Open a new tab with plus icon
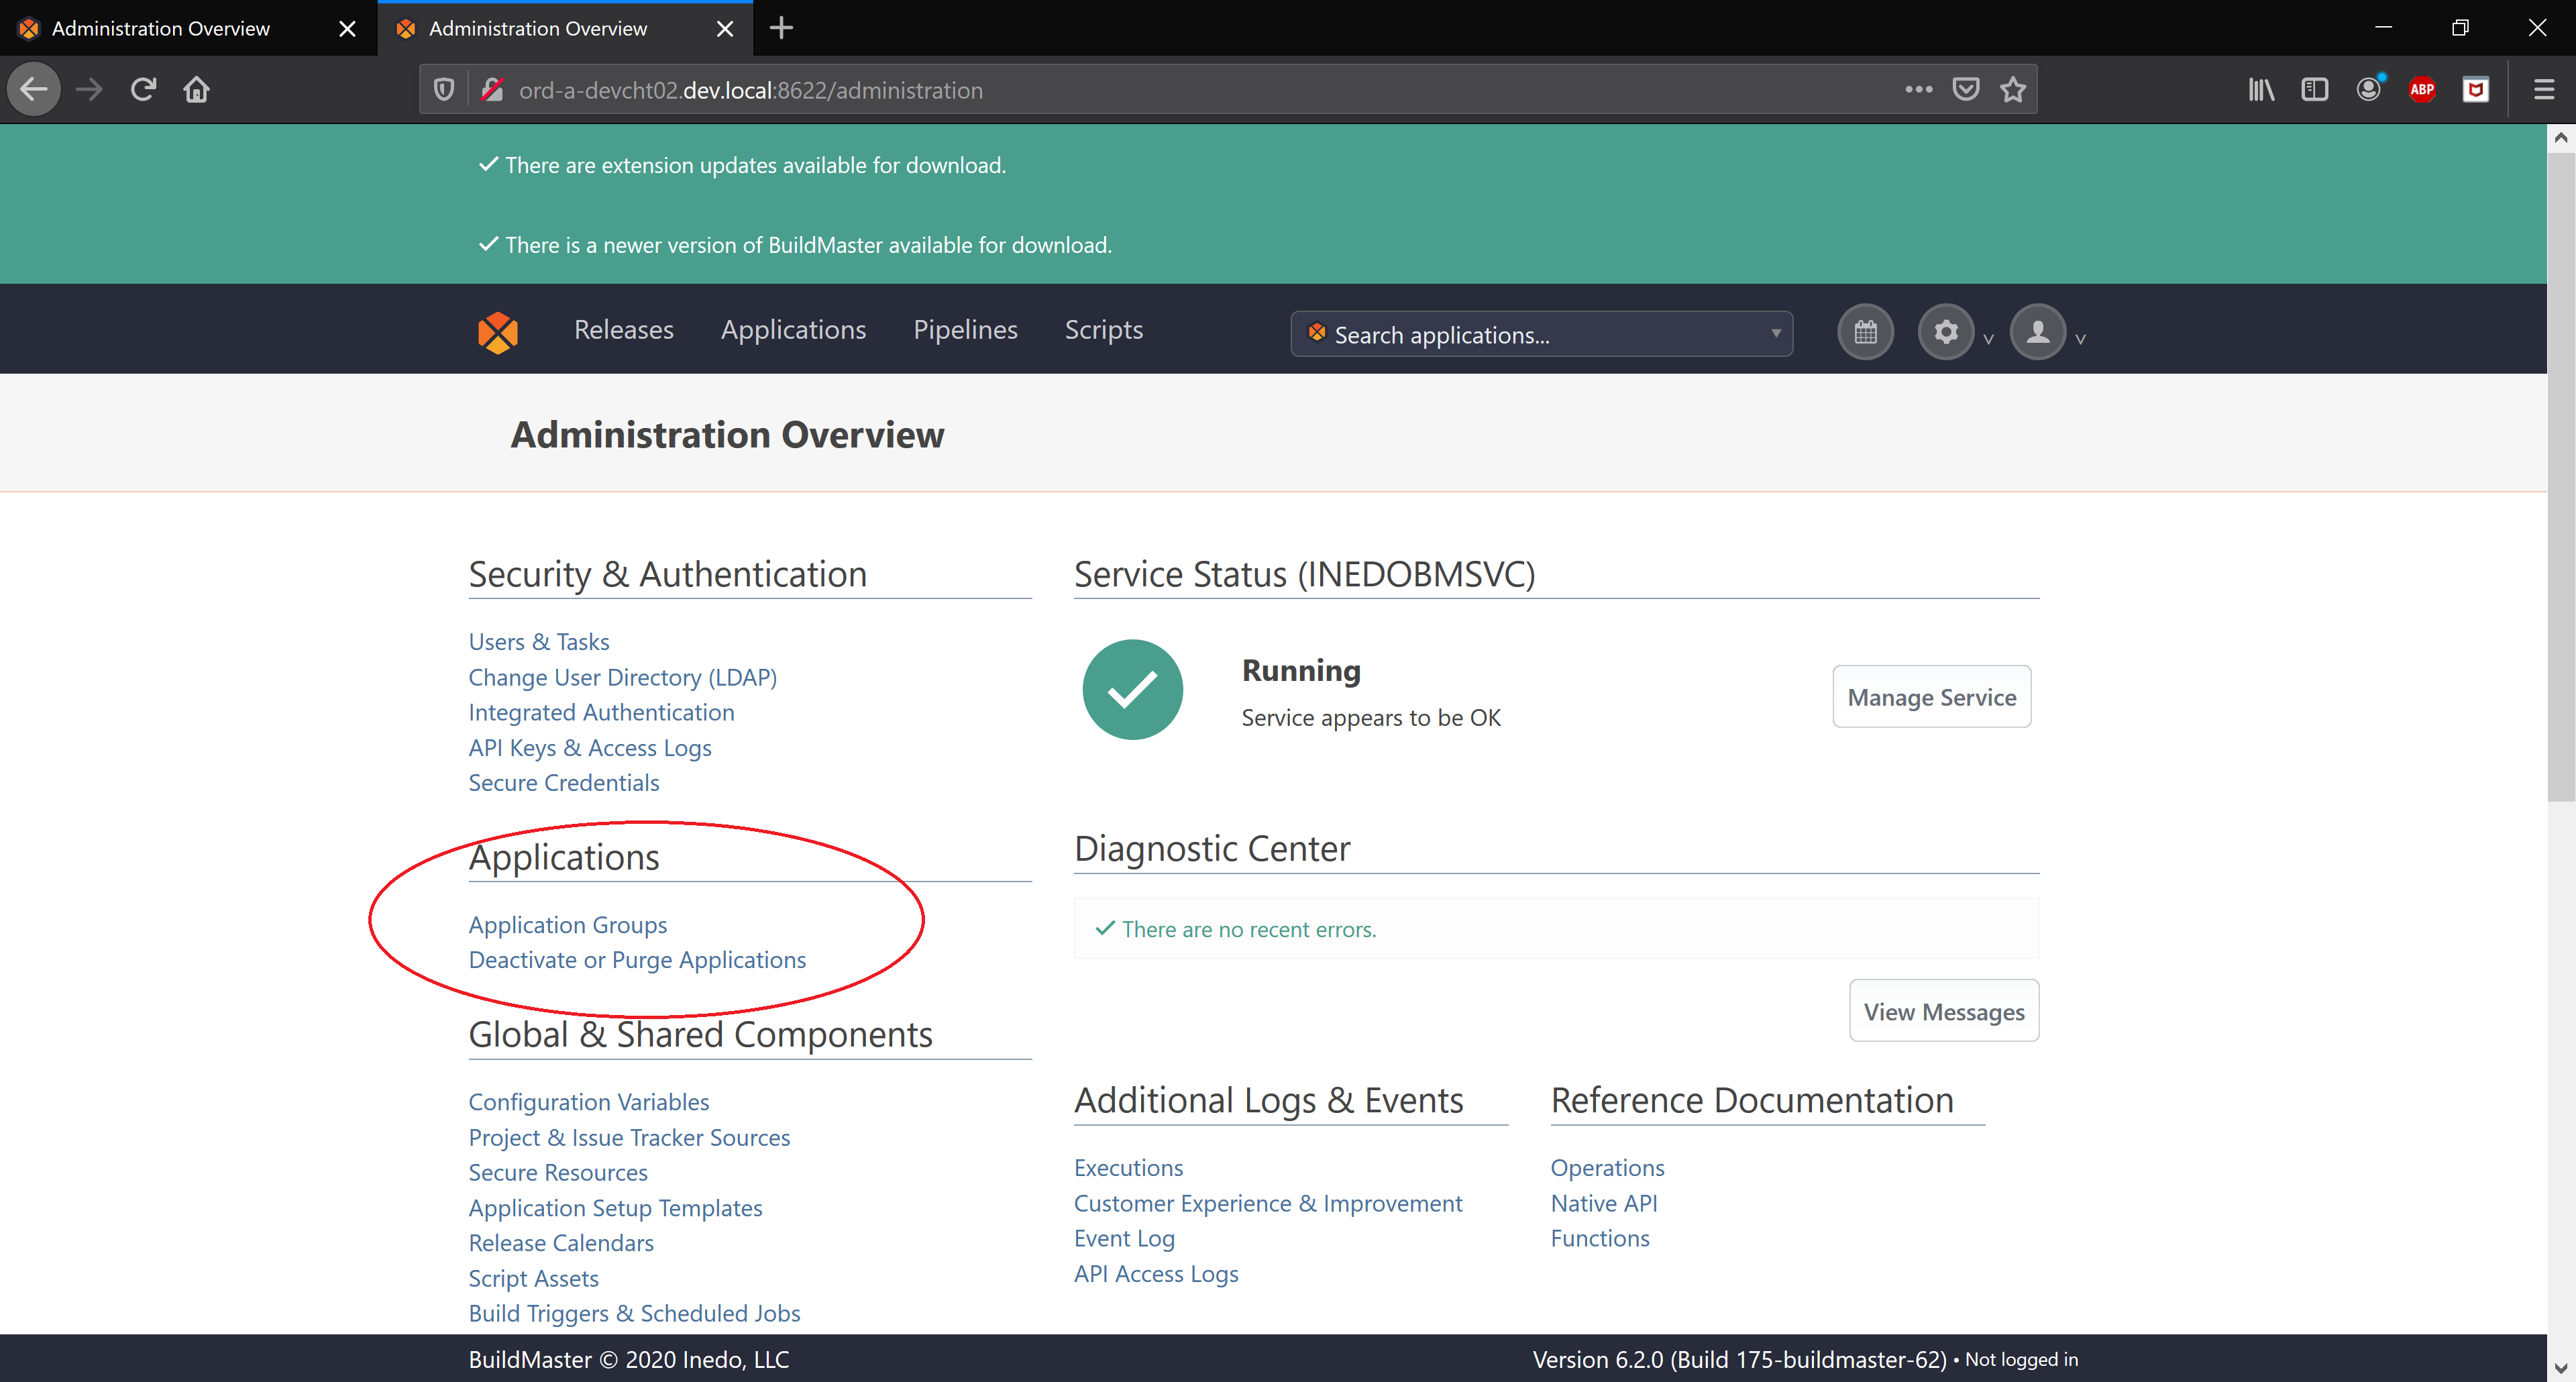Image resolution: width=2576 pixels, height=1382 pixels. pyautogui.click(x=781, y=28)
